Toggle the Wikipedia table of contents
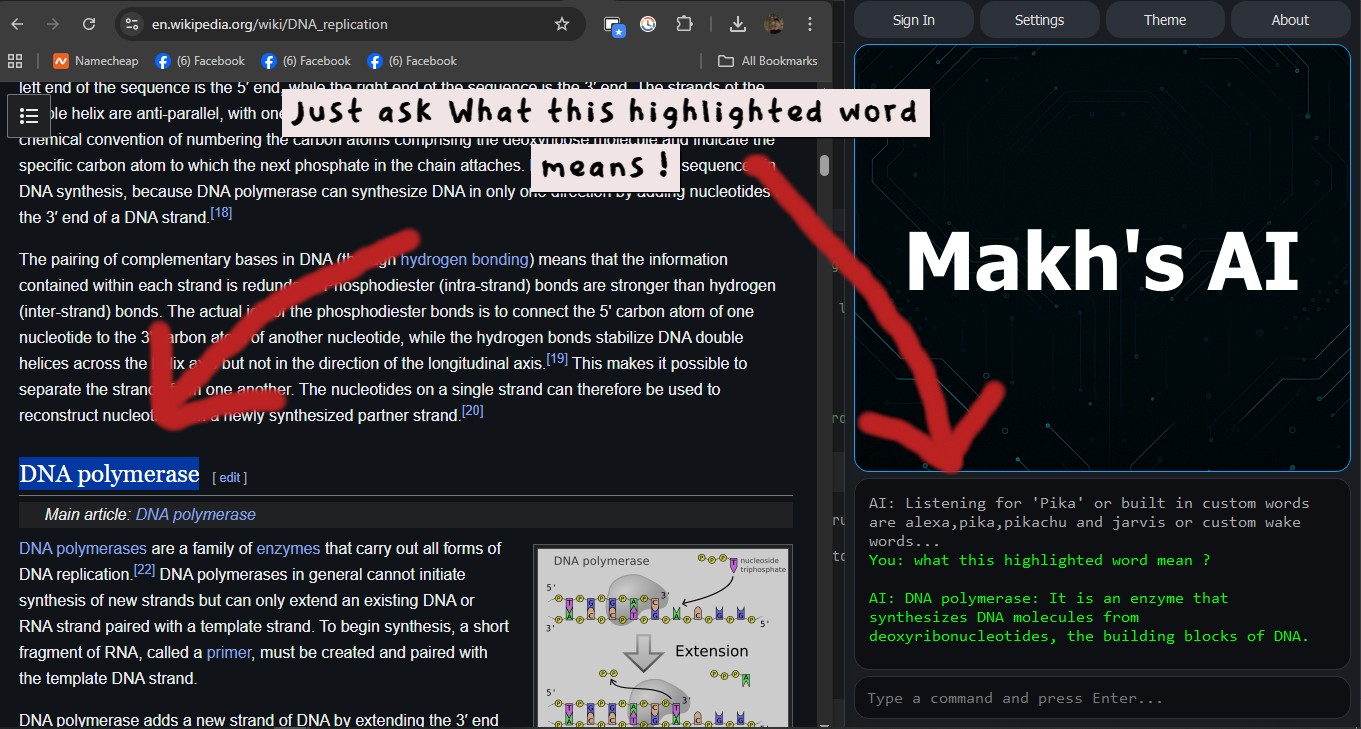The height and width of the screenshot is (729, 1361). coord(29,116)
